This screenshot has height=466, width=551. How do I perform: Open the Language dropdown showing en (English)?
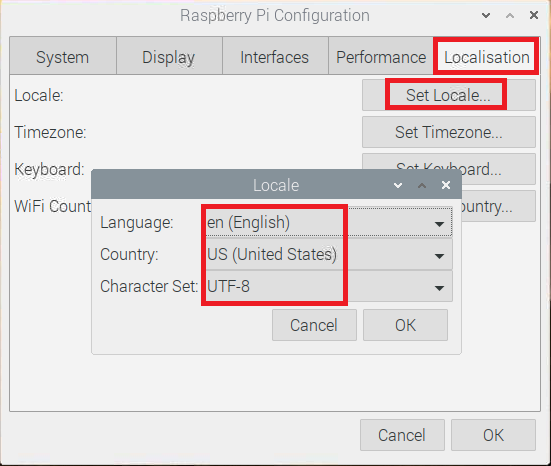coord(329,222)
